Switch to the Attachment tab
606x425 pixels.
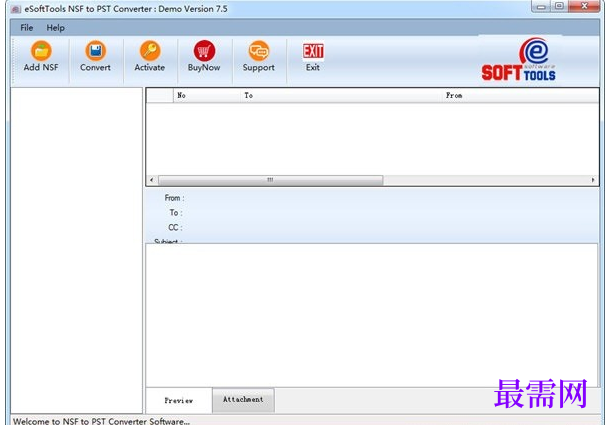(x=243, y=400)
